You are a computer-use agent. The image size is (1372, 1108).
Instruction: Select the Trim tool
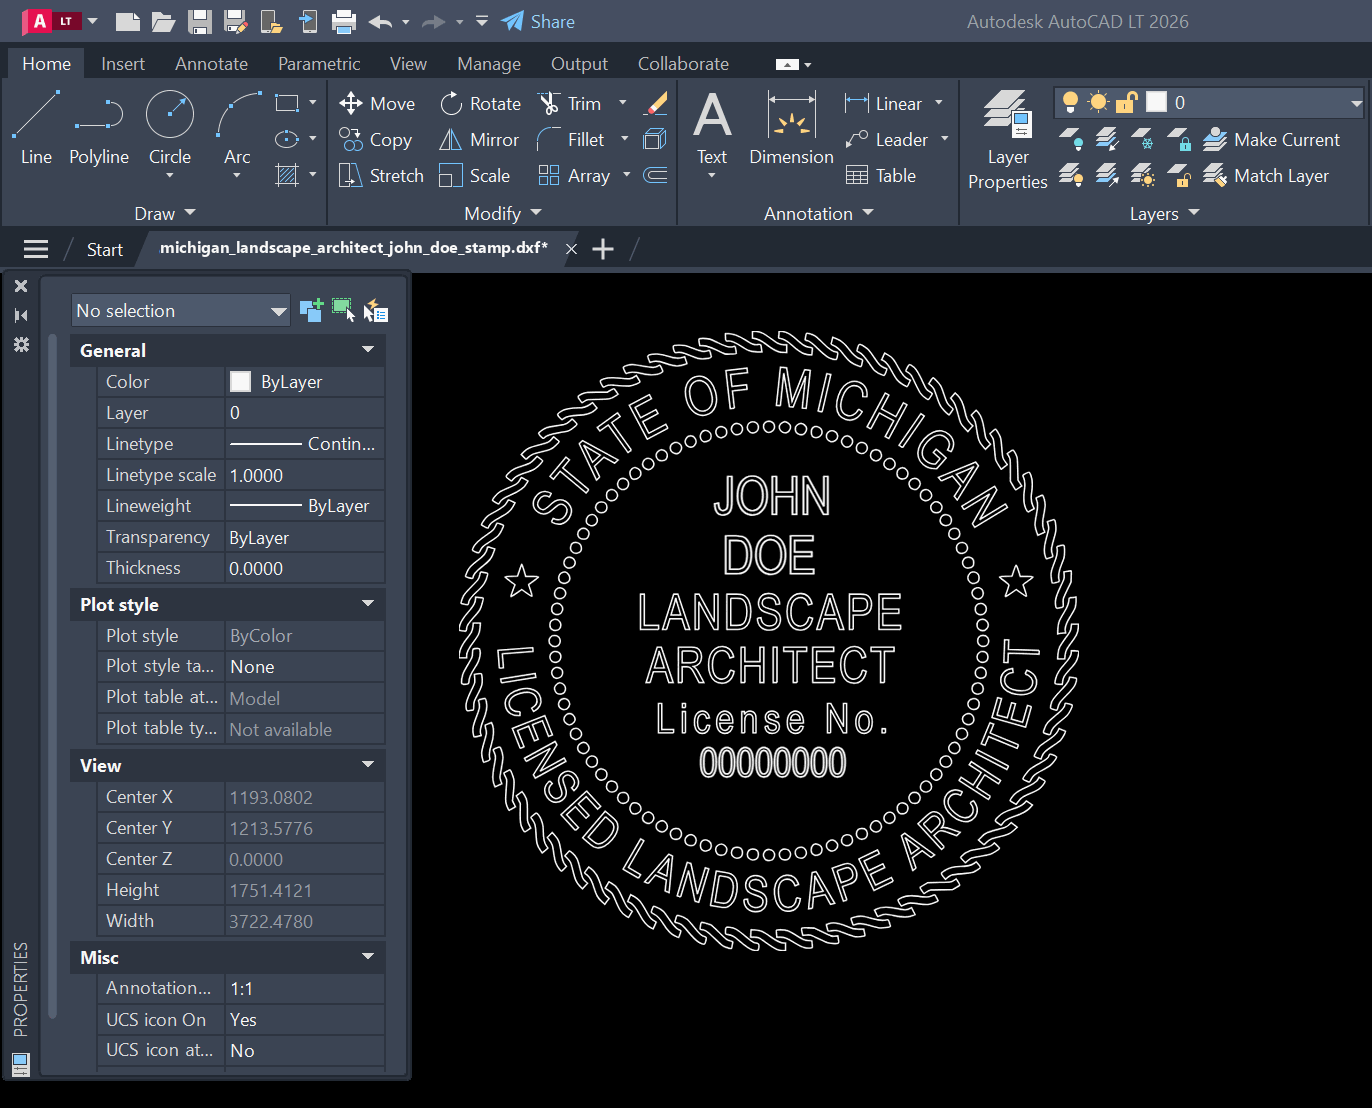pos(570,103)
